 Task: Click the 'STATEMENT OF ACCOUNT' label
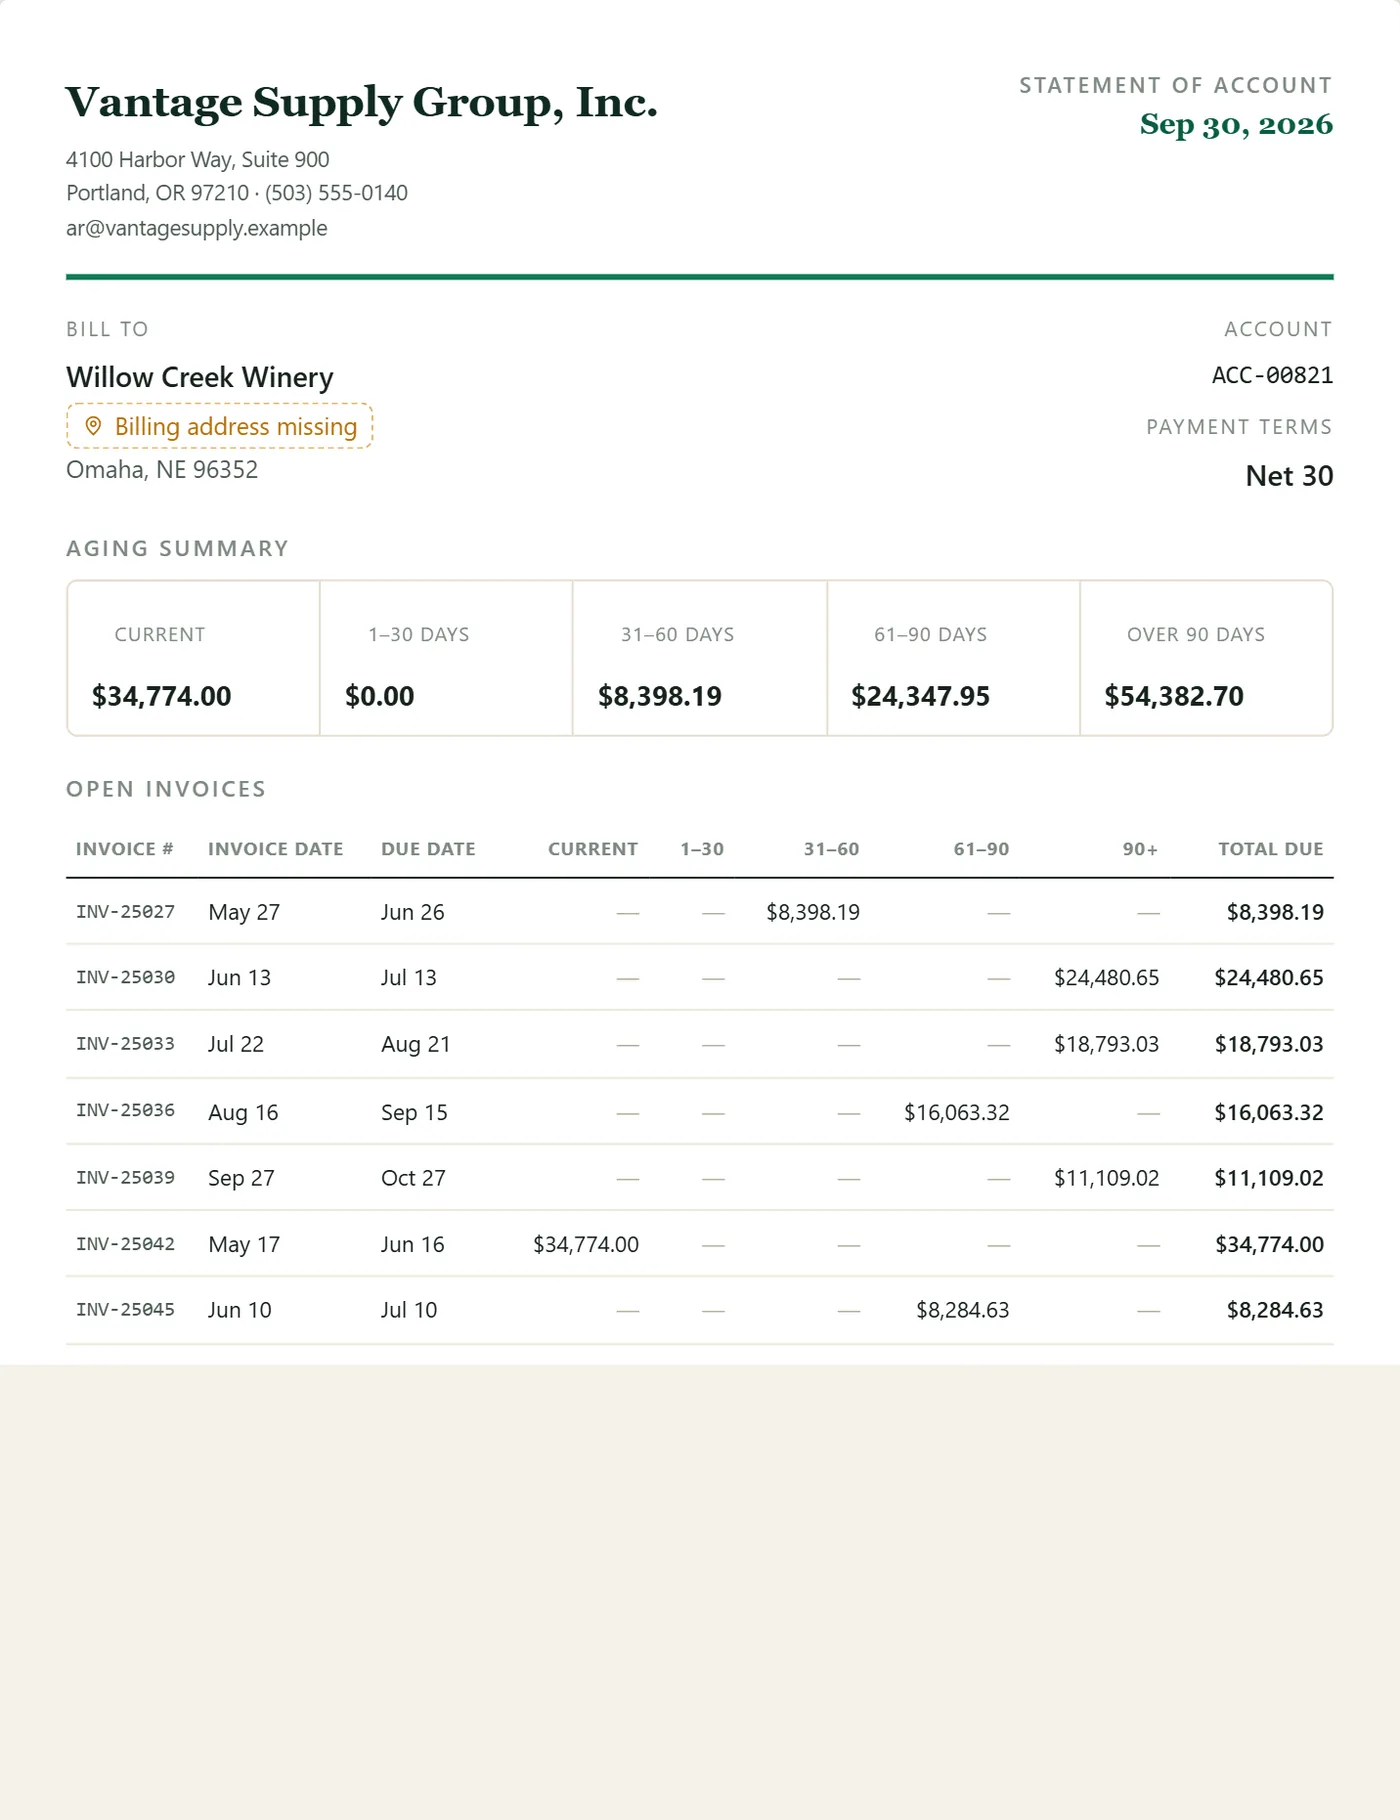tap(1176, 86)
